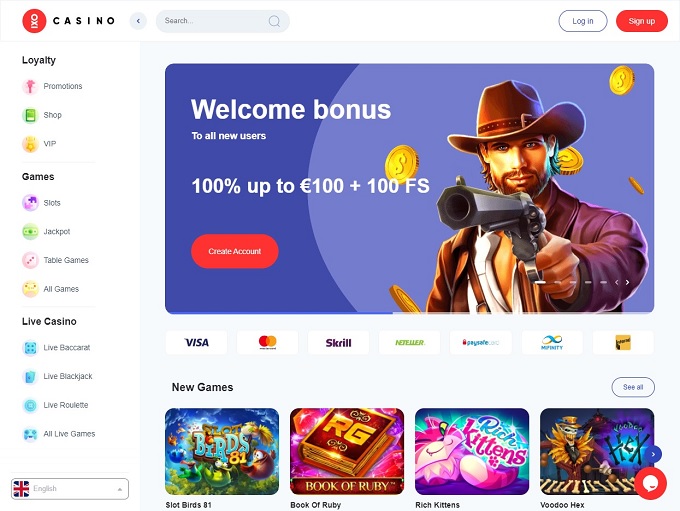The image size is (680, 511).
Task: Open the Promotions icon in sidebar
Action: pyautogui.click(x=30, y=86)
